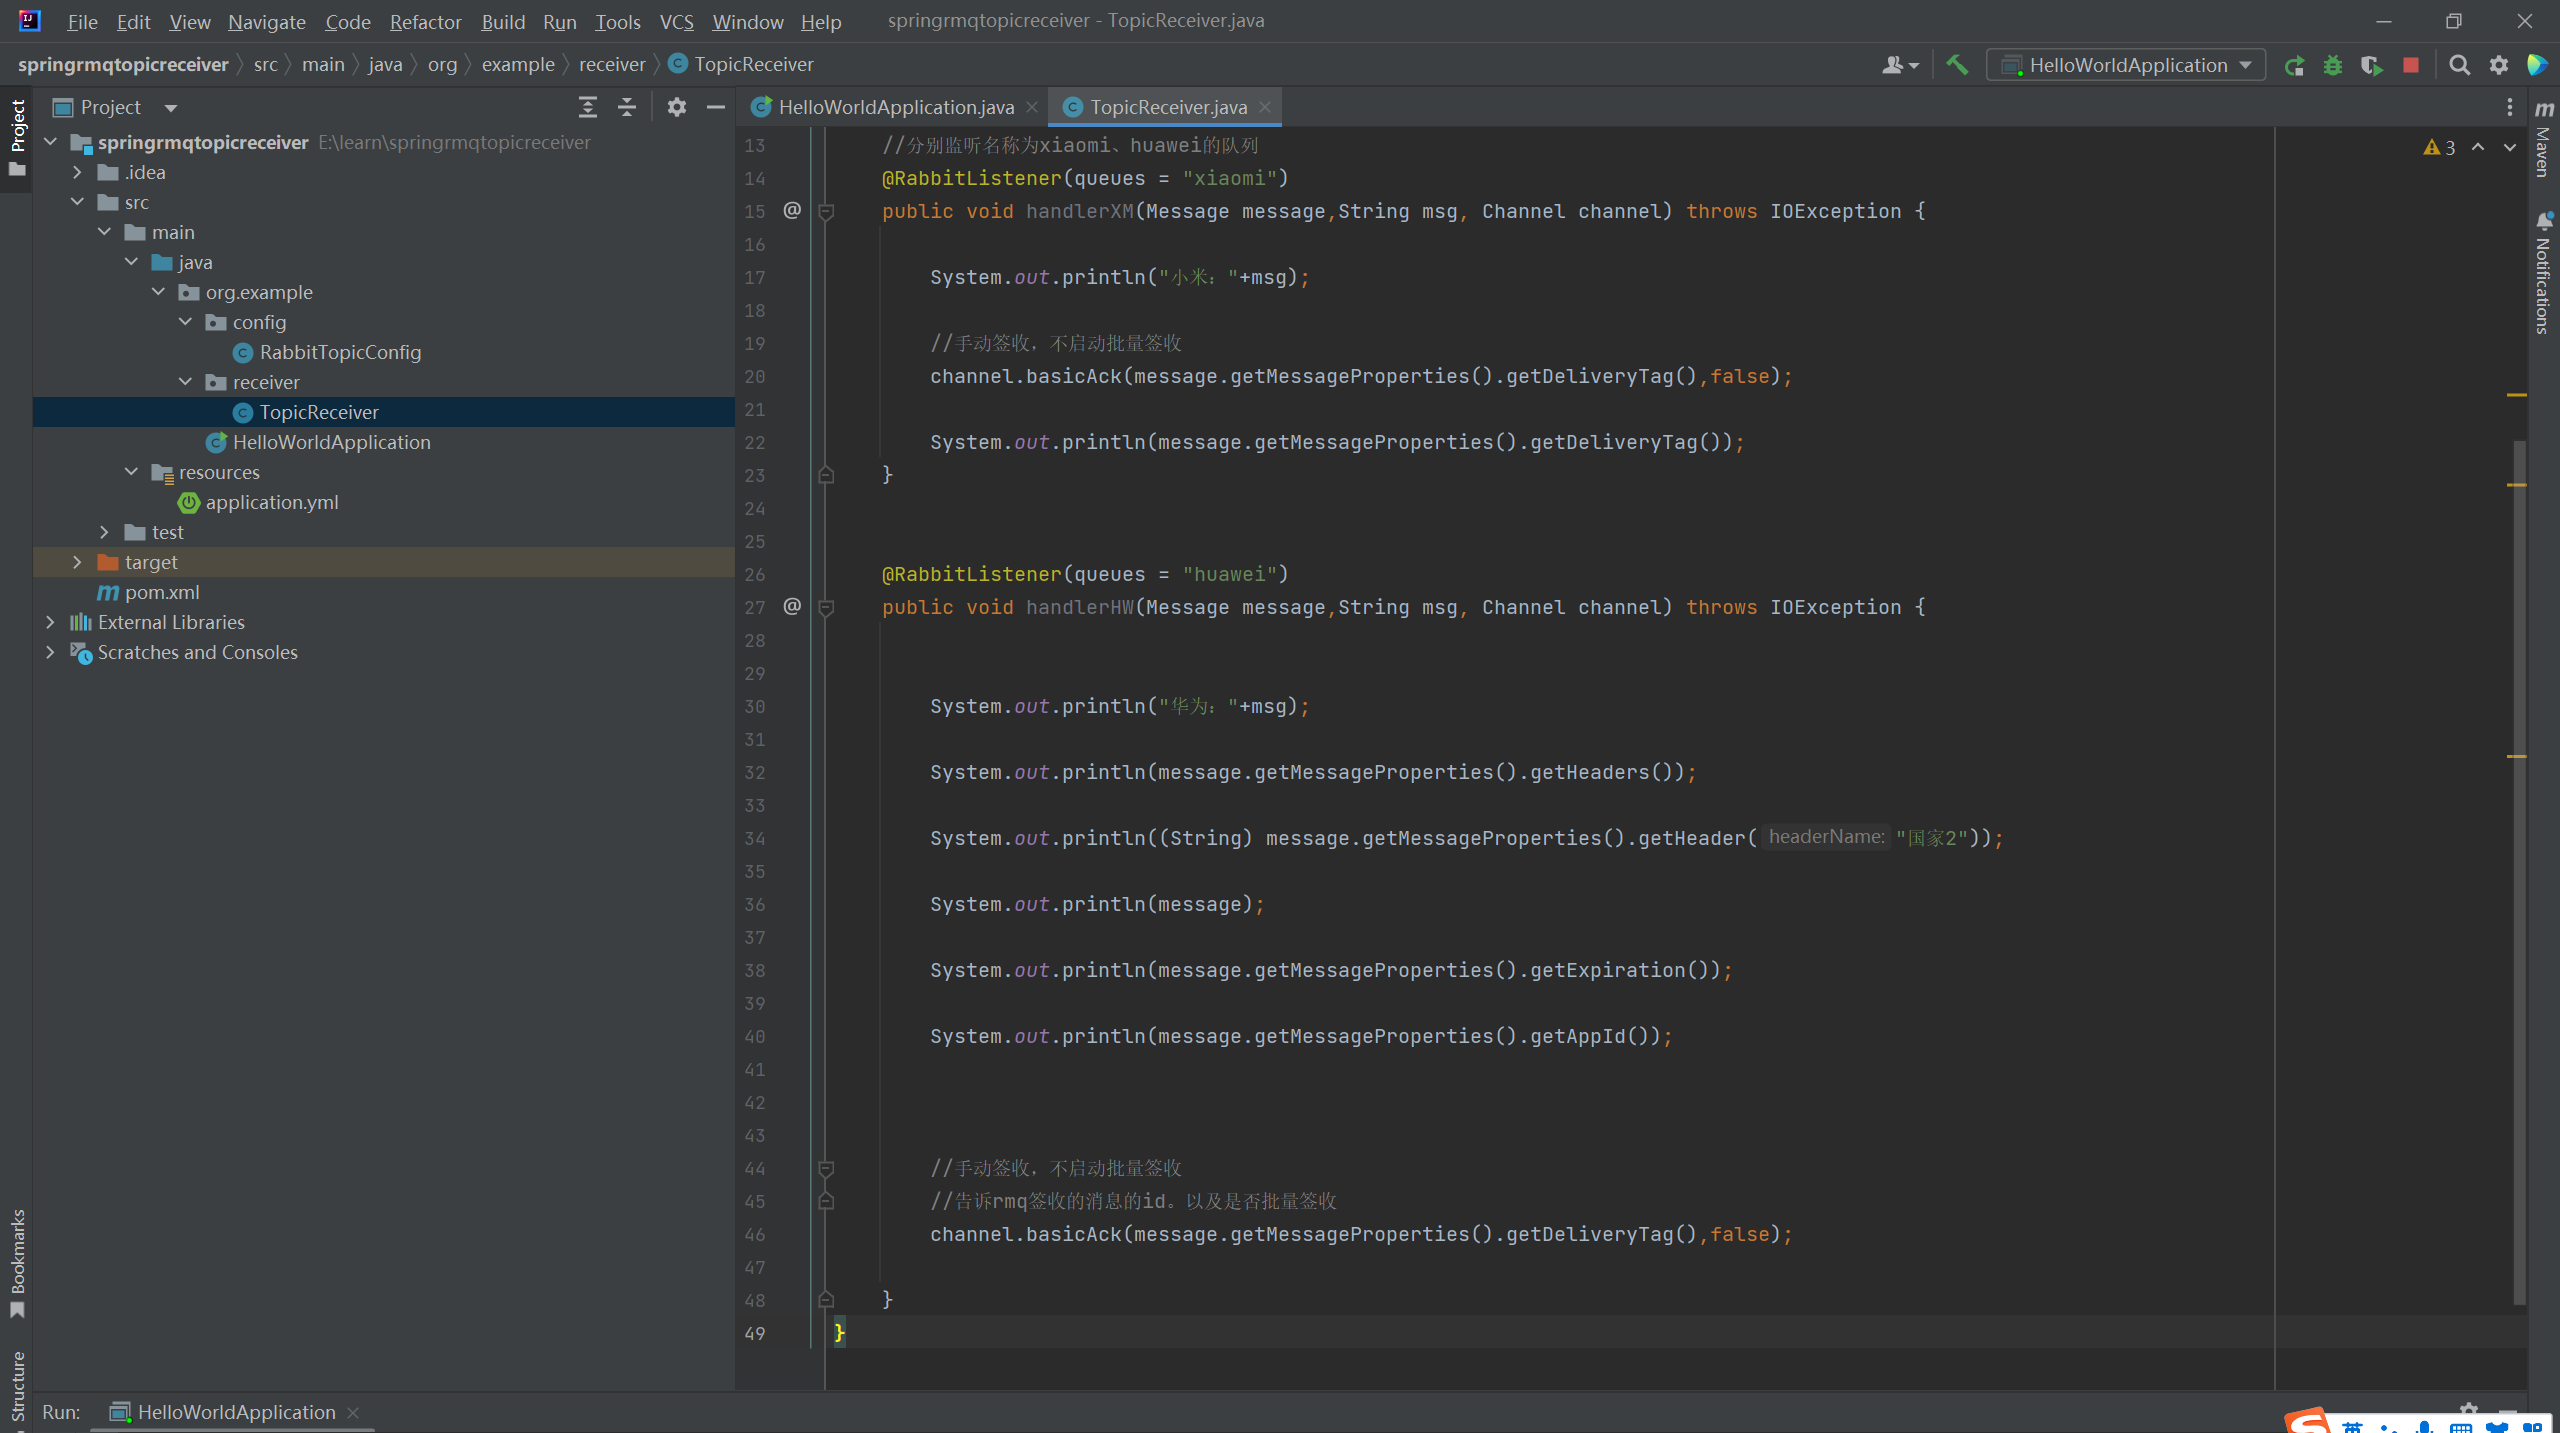2560x1433 pixels.
Task: Hide the Project tool window with the minus icon
Action: [x=716, y=107]
